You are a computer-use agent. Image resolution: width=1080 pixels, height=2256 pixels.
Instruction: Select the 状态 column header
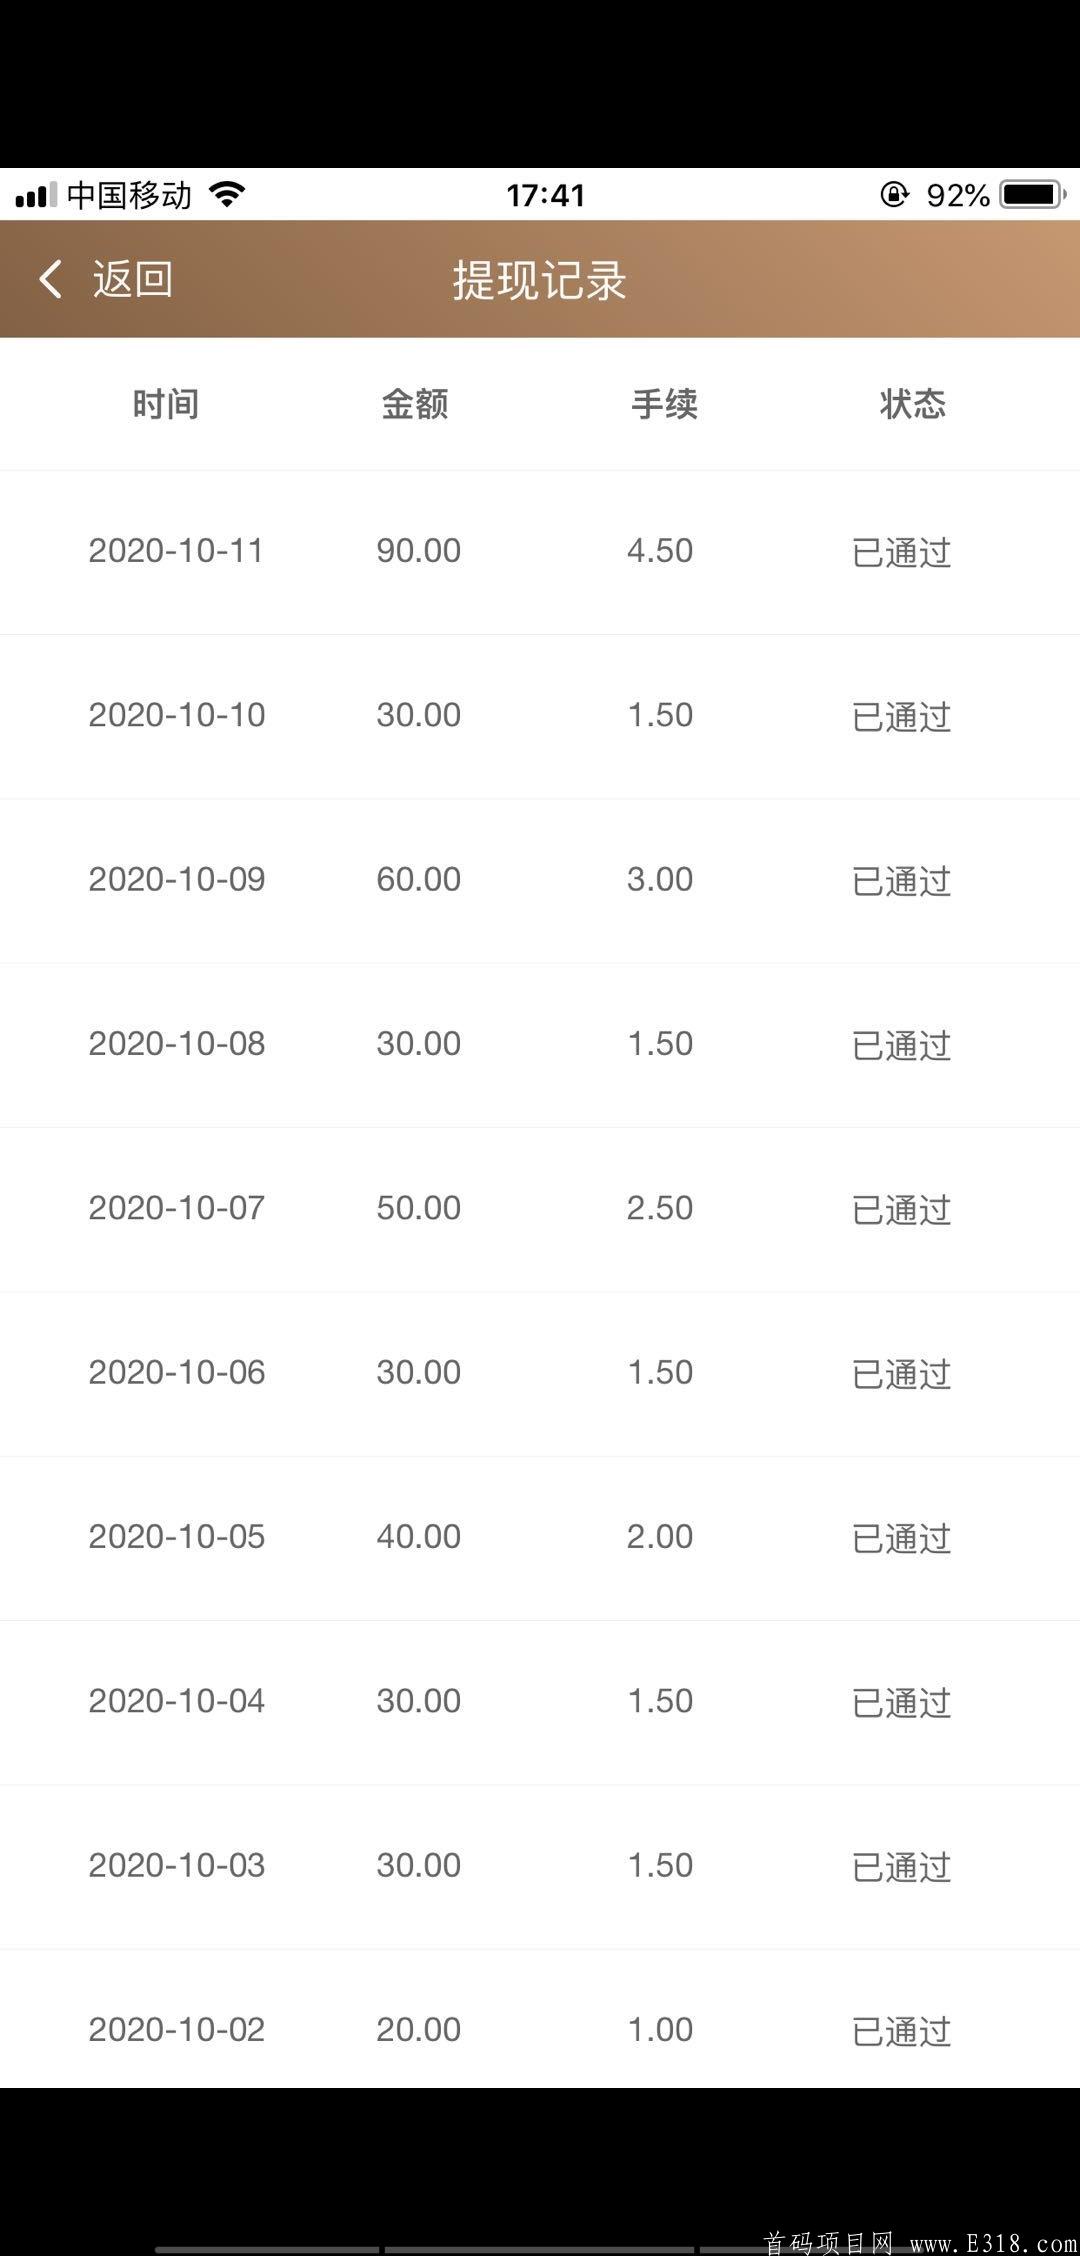click(913, 404)
